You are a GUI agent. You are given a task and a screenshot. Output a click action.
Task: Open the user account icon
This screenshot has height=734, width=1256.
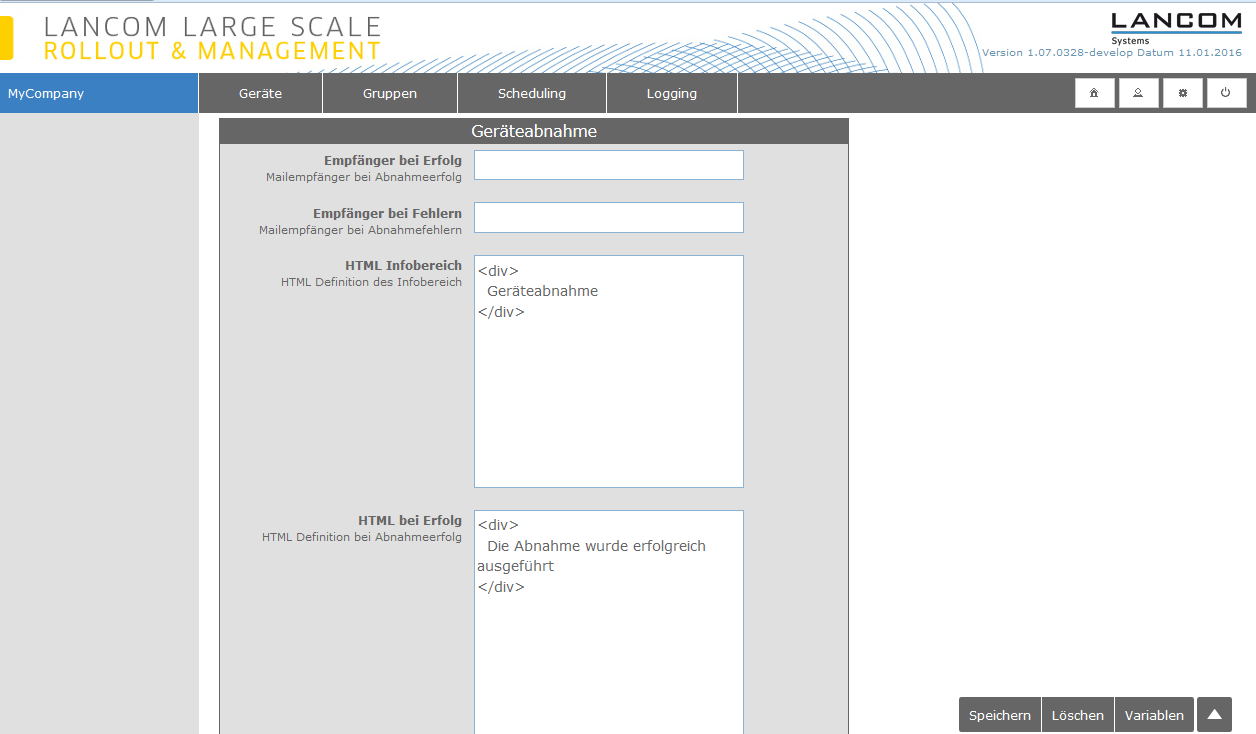pos(1138,93)
